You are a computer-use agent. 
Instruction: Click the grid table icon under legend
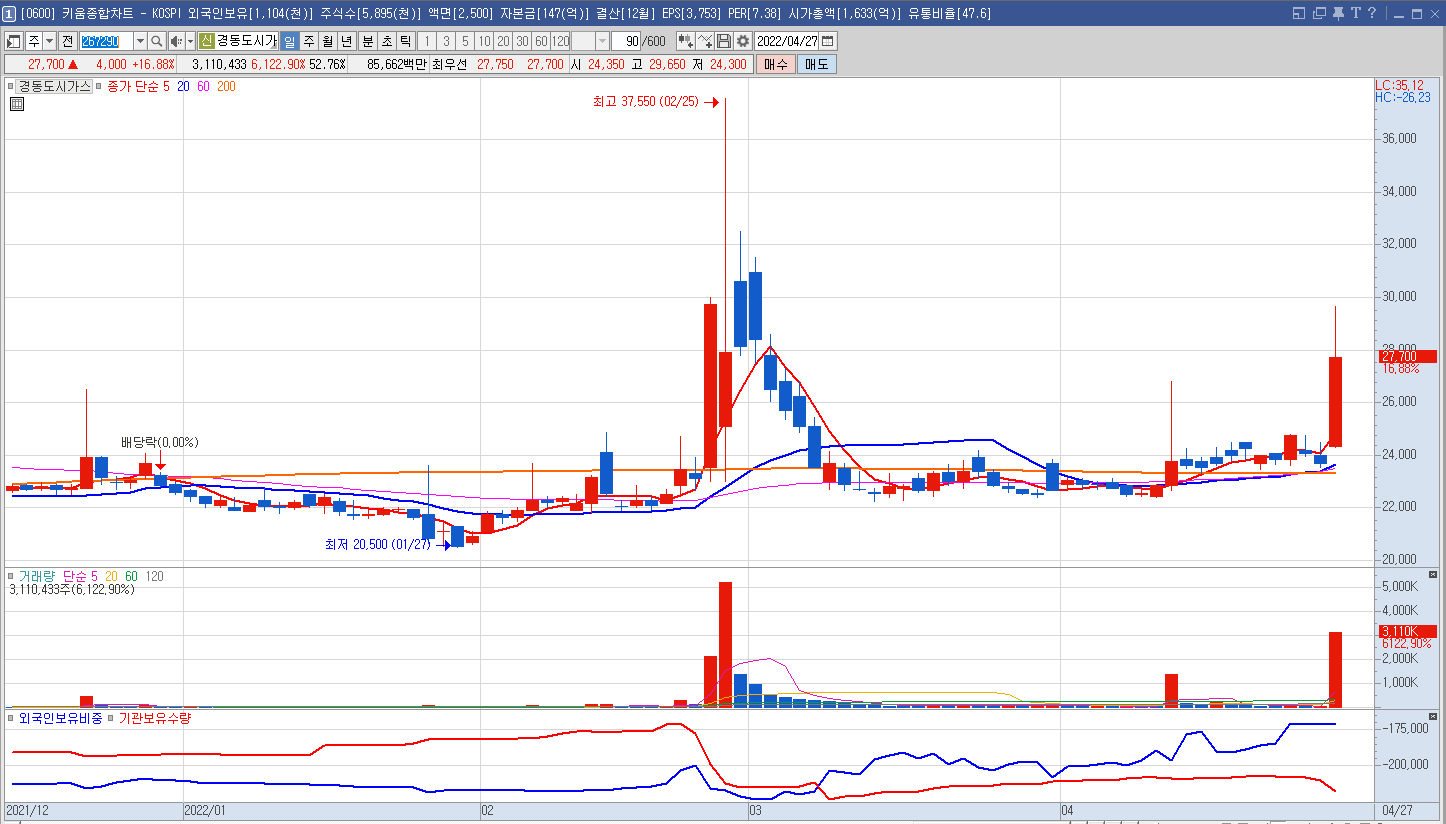[17, 103]
